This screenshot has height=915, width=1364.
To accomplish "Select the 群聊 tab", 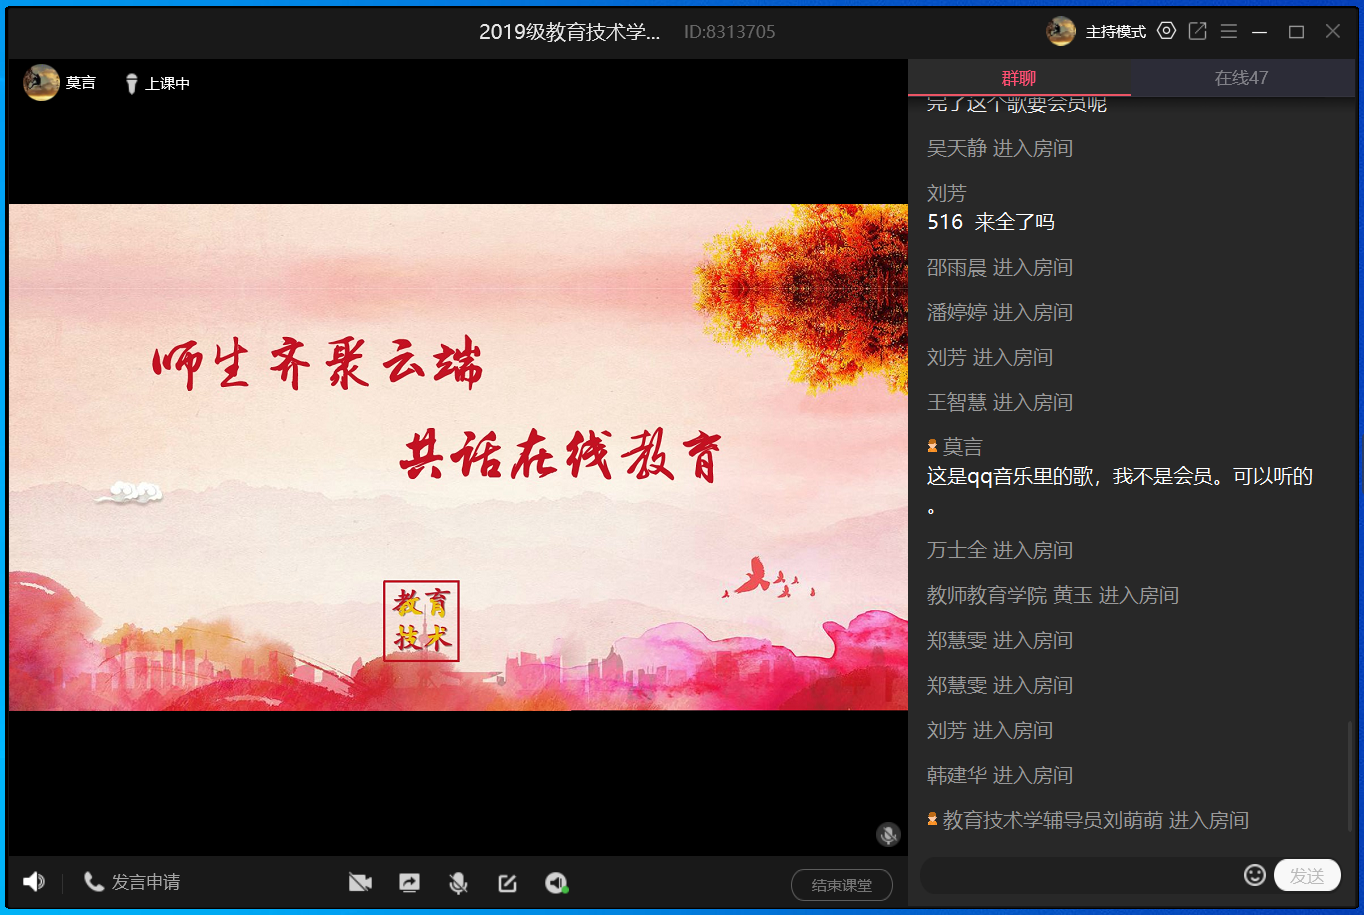I will click(x=1019, y=78).
